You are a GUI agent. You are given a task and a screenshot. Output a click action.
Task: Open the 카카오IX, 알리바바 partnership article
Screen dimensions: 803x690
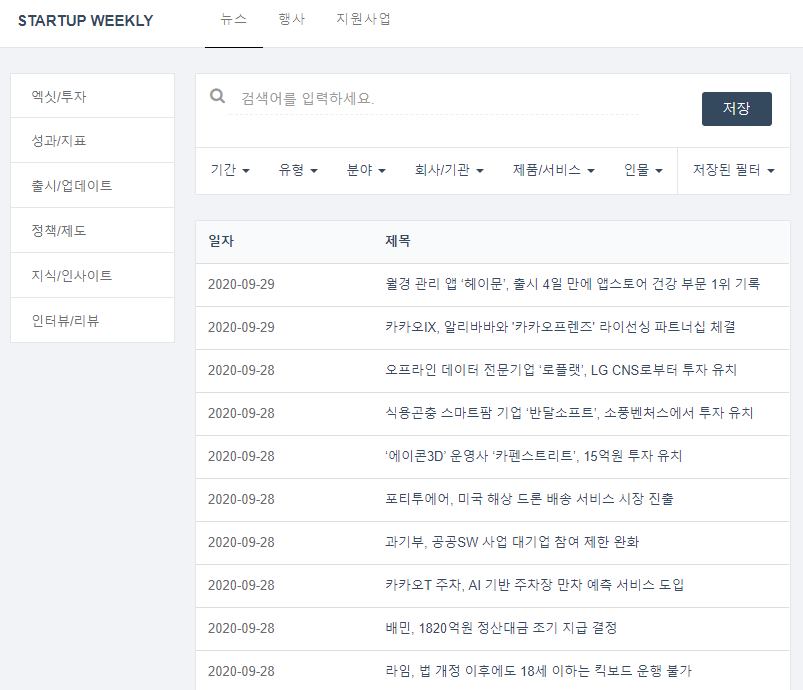560,327
